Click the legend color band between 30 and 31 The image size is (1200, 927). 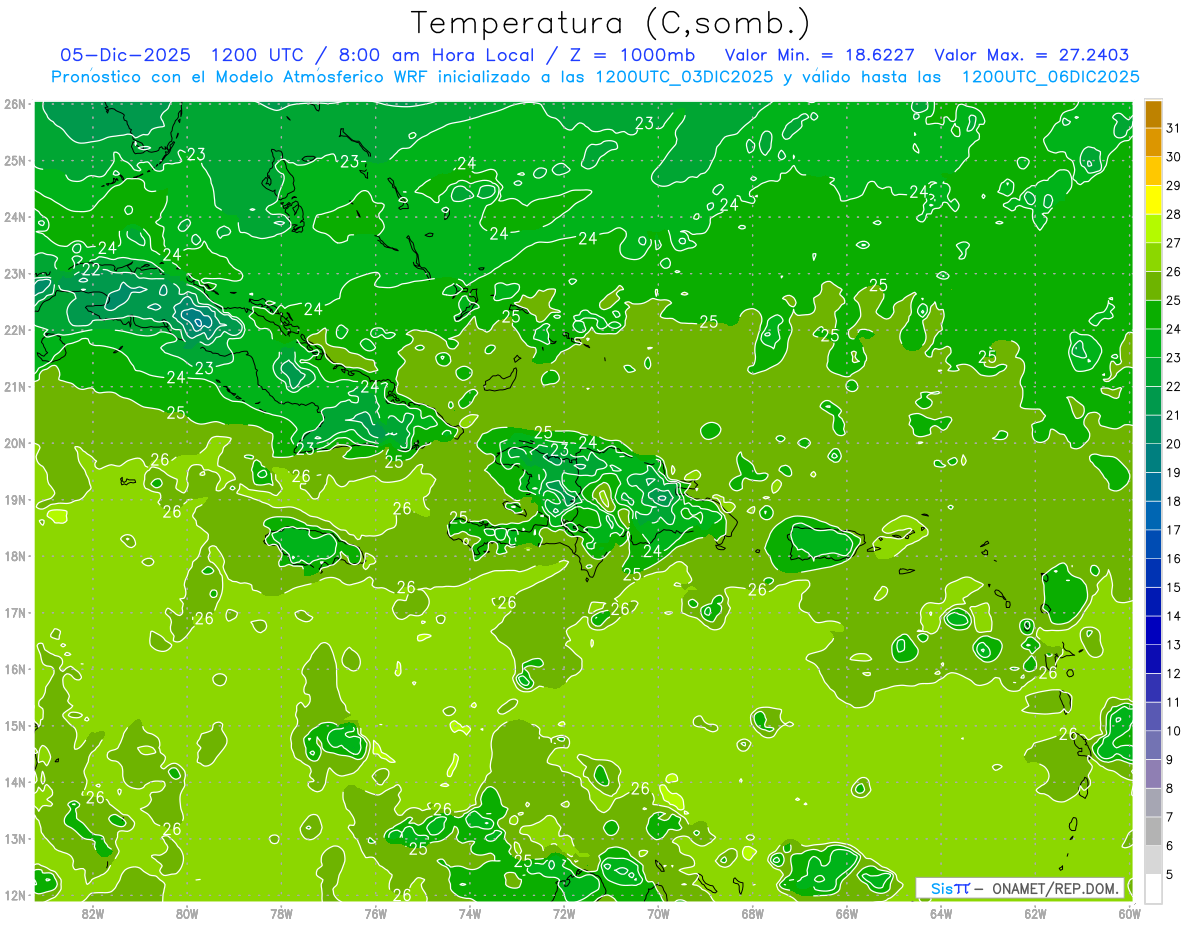[x=1153, y=143]
